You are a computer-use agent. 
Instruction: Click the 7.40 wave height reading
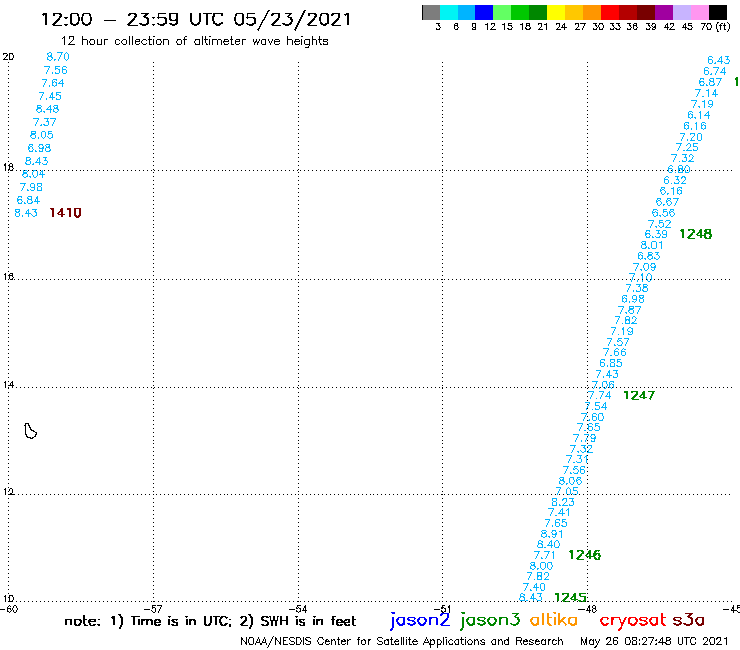pyautogui.click(x=534, y=587)
